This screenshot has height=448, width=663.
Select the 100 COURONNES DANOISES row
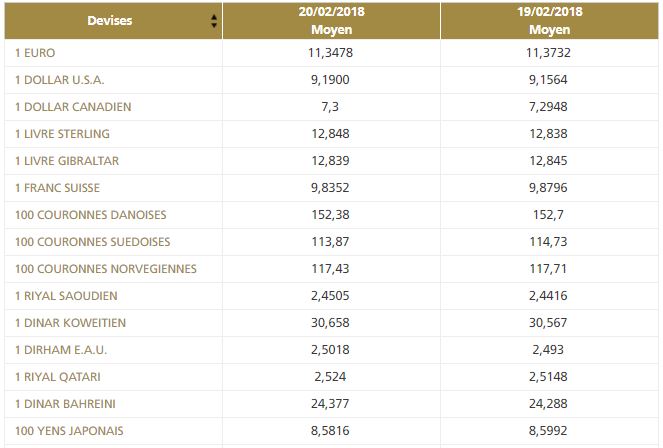[91, 215]
